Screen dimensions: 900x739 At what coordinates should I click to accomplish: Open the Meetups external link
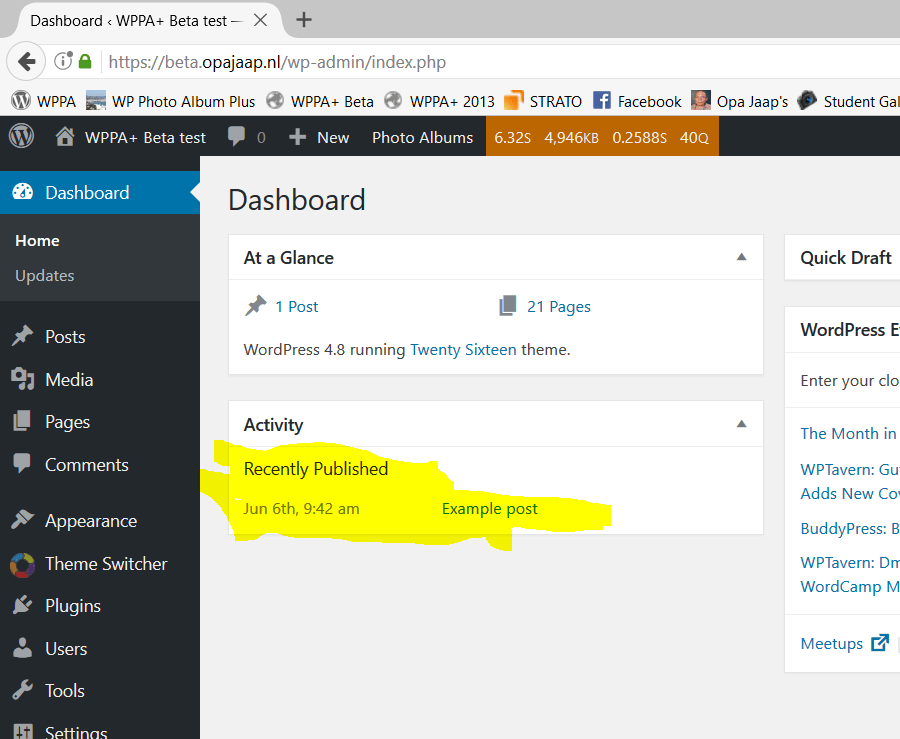tap(844, 643)
